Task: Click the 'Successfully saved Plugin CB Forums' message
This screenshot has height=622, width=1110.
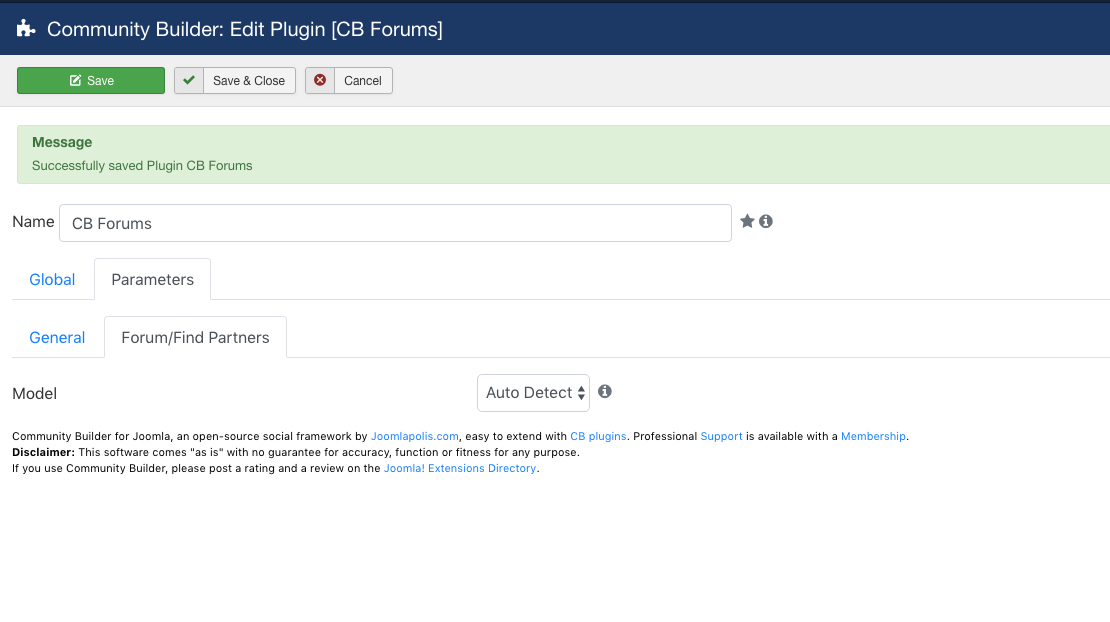Action: click(x=142, y=166)
